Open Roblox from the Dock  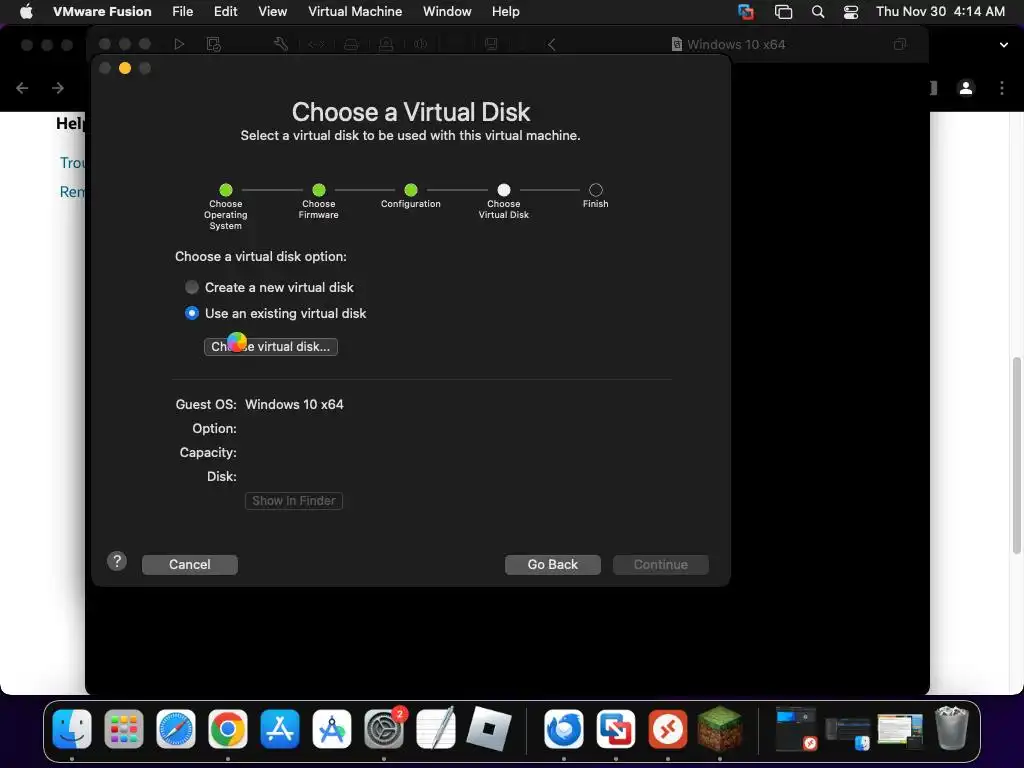click(488, 729)
